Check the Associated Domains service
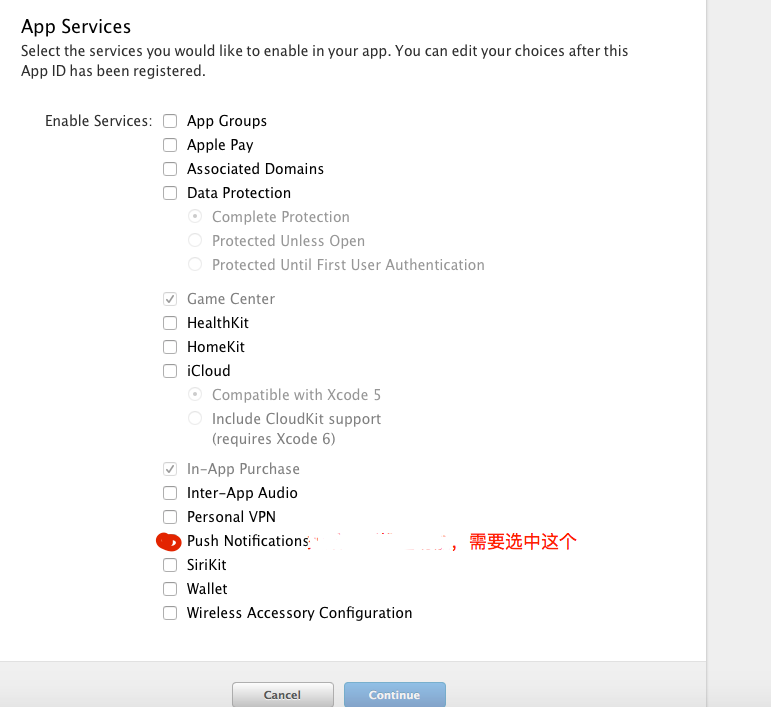The image size is (771, 707). (170, 169)
